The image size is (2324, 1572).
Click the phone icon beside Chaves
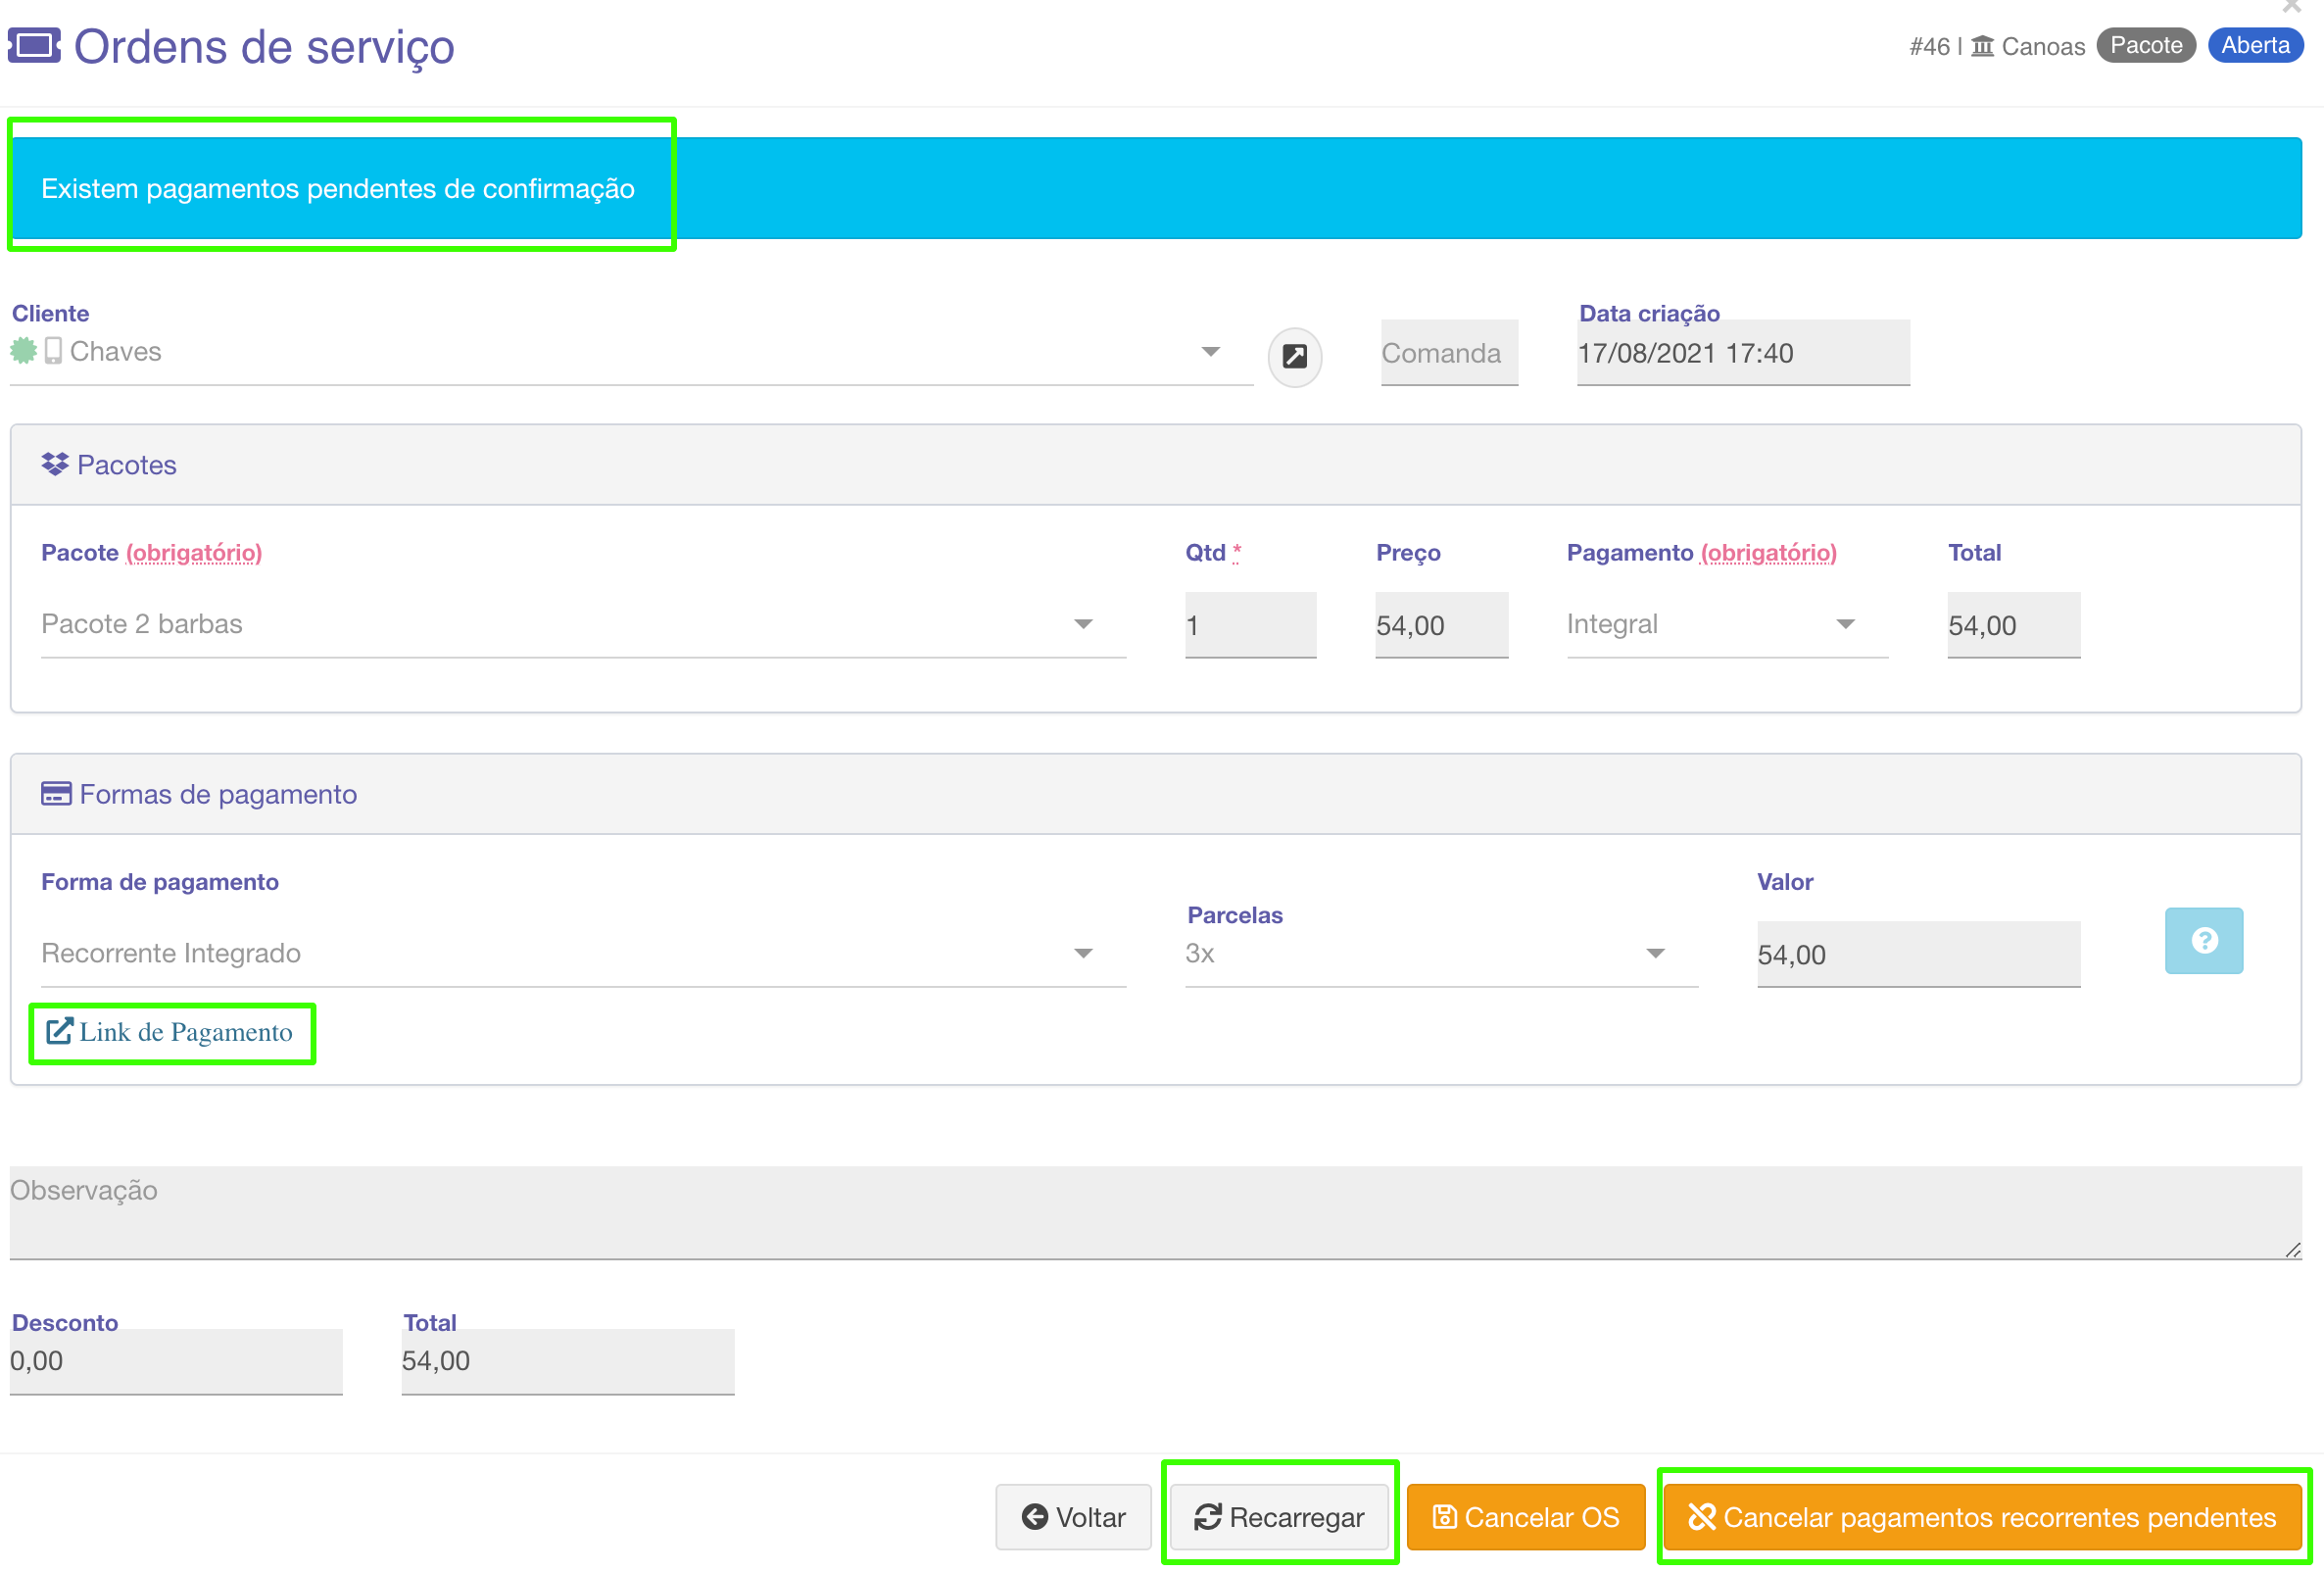point(53,351)
